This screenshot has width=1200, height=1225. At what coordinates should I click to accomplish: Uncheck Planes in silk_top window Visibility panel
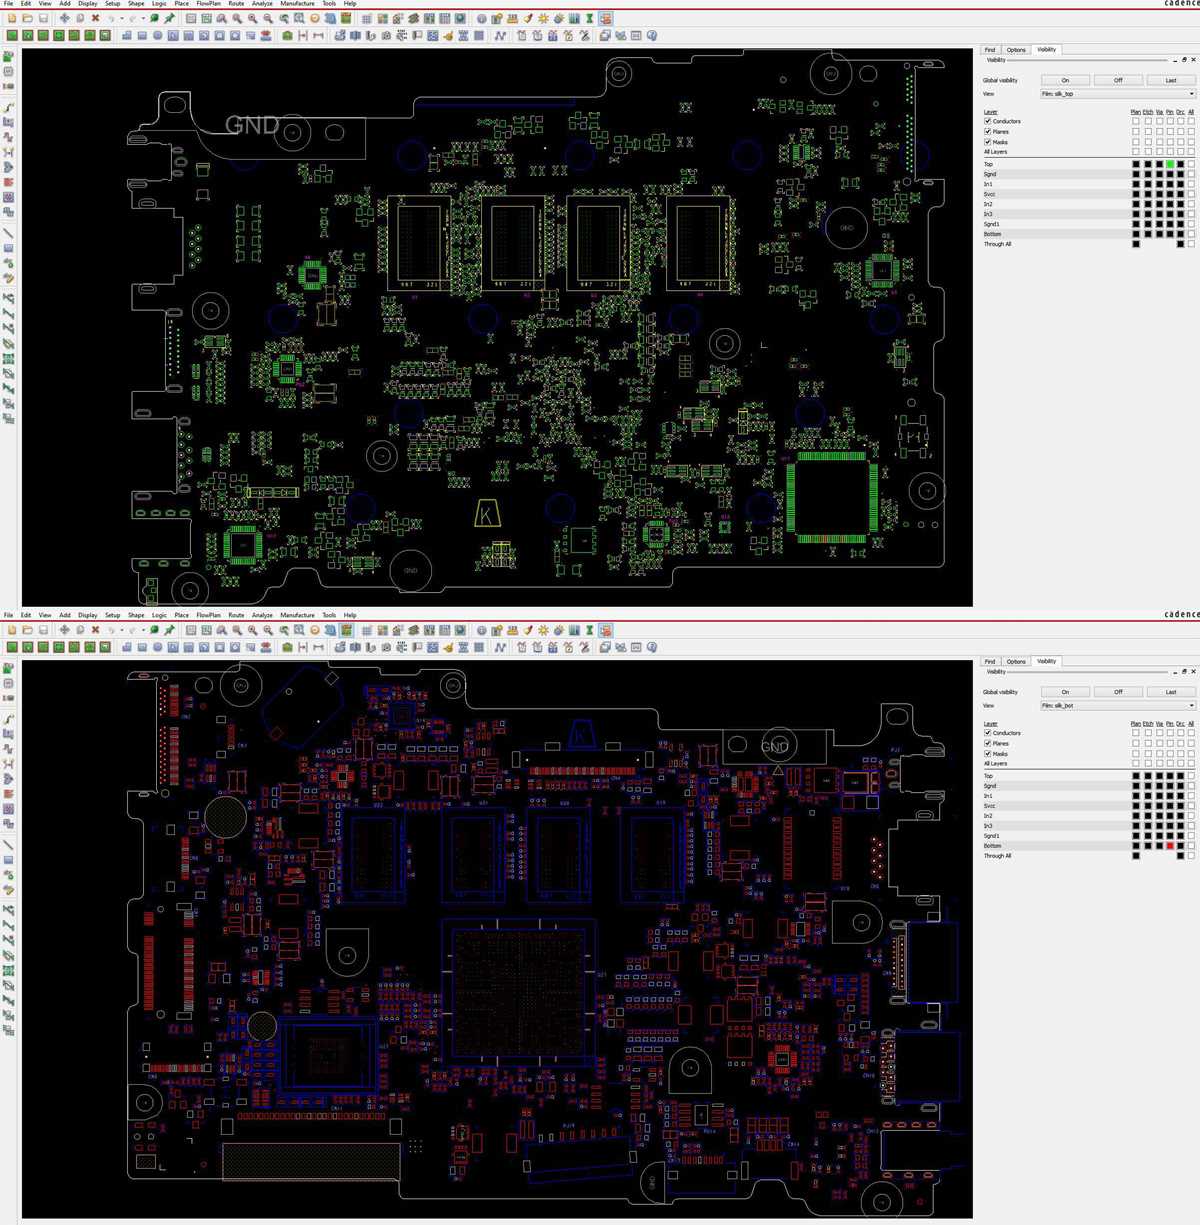[x=988, y=131]
